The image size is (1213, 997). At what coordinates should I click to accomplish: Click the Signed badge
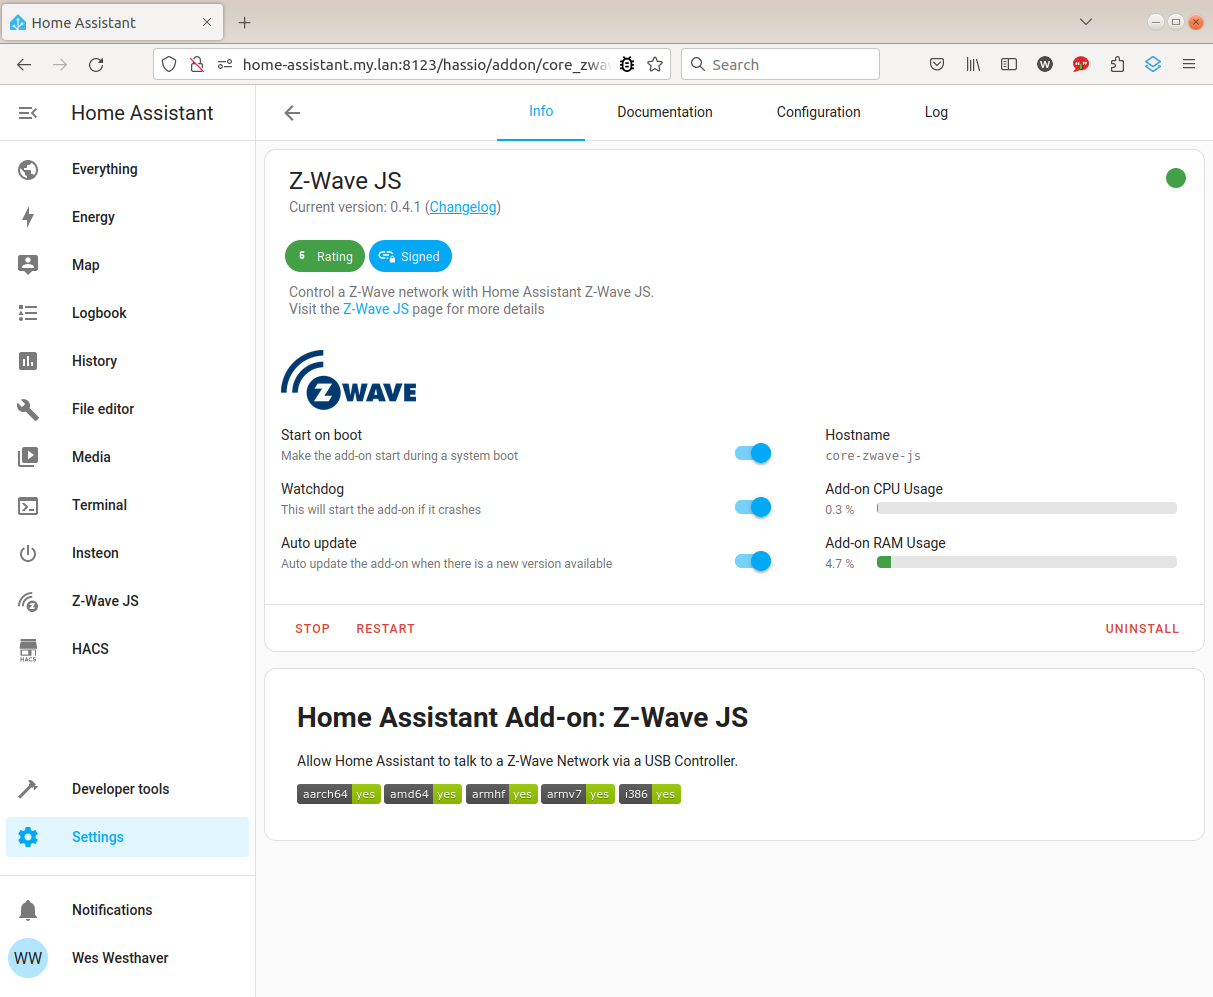click(x=410, y=256)
